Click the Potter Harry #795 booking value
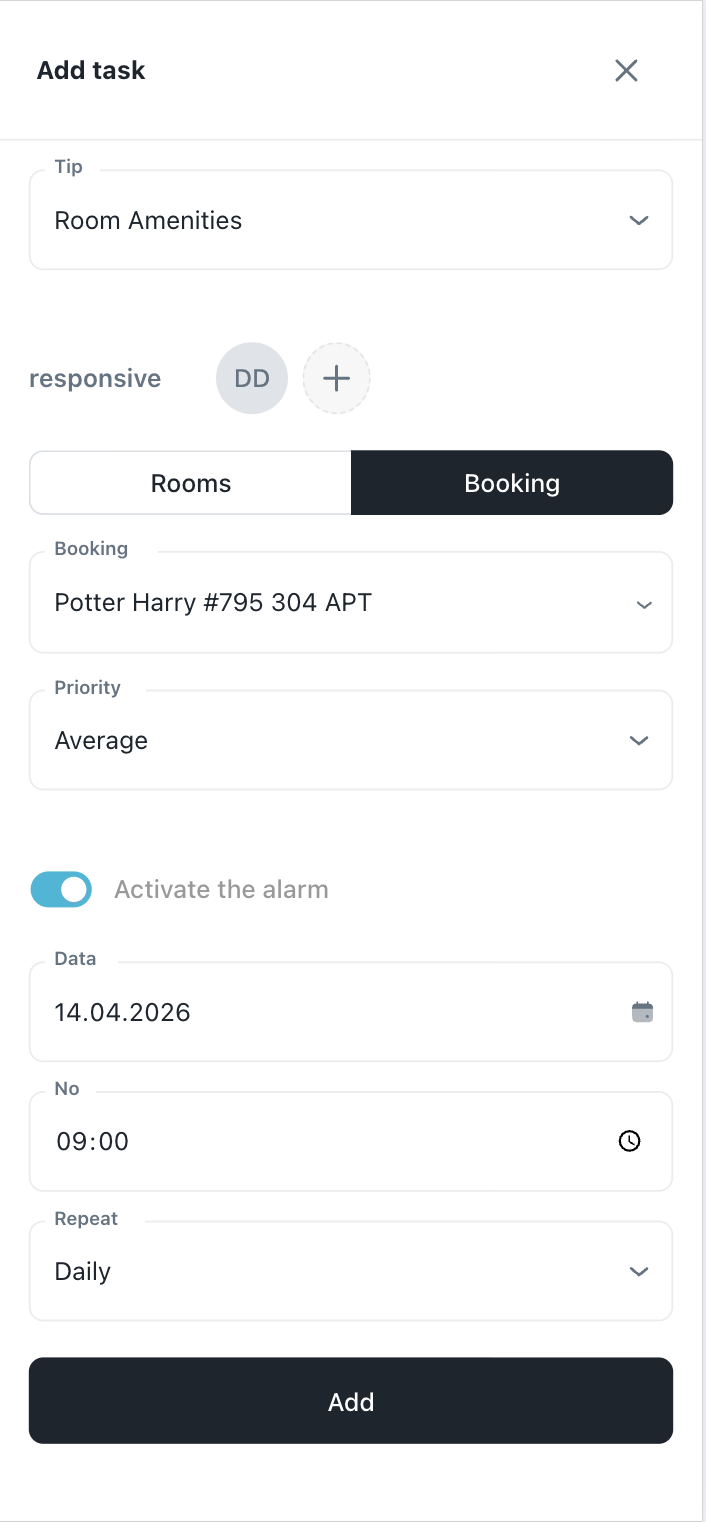Screen dimensions: 706x1522 tap(213, 602)
